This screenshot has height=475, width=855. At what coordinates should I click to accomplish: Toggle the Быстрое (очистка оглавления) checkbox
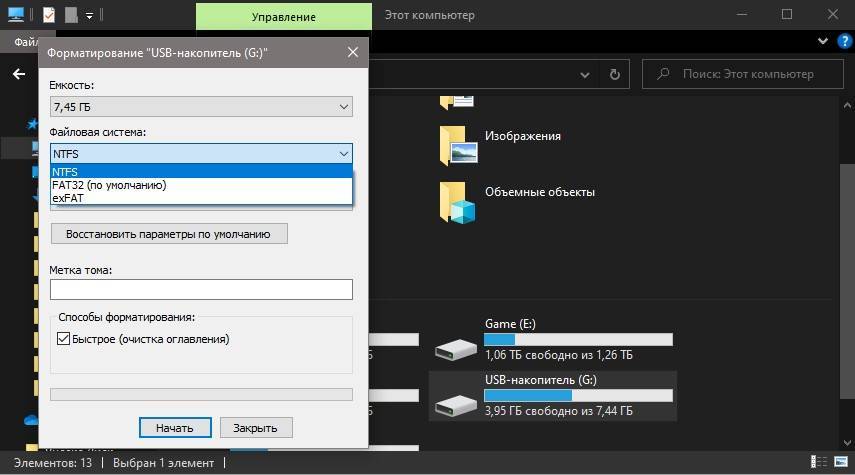coord(64,339)
